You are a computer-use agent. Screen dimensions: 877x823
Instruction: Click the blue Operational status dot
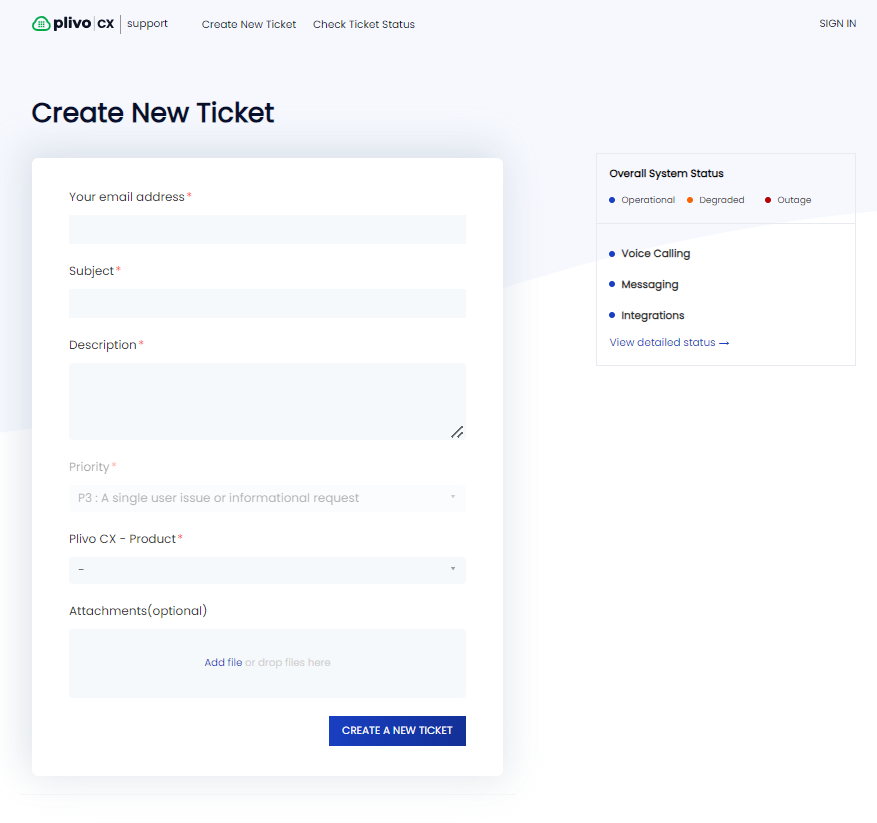[x=612, y=200]
